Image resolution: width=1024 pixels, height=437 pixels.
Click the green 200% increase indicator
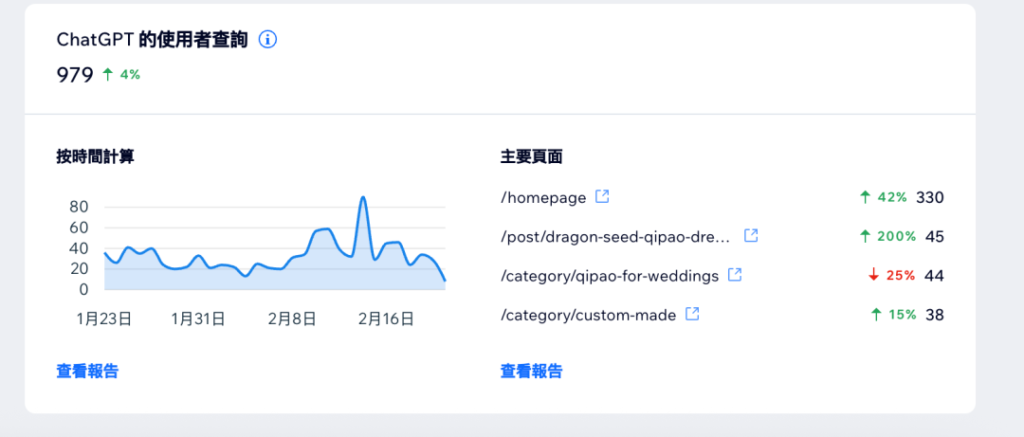(x=887, y=237)
